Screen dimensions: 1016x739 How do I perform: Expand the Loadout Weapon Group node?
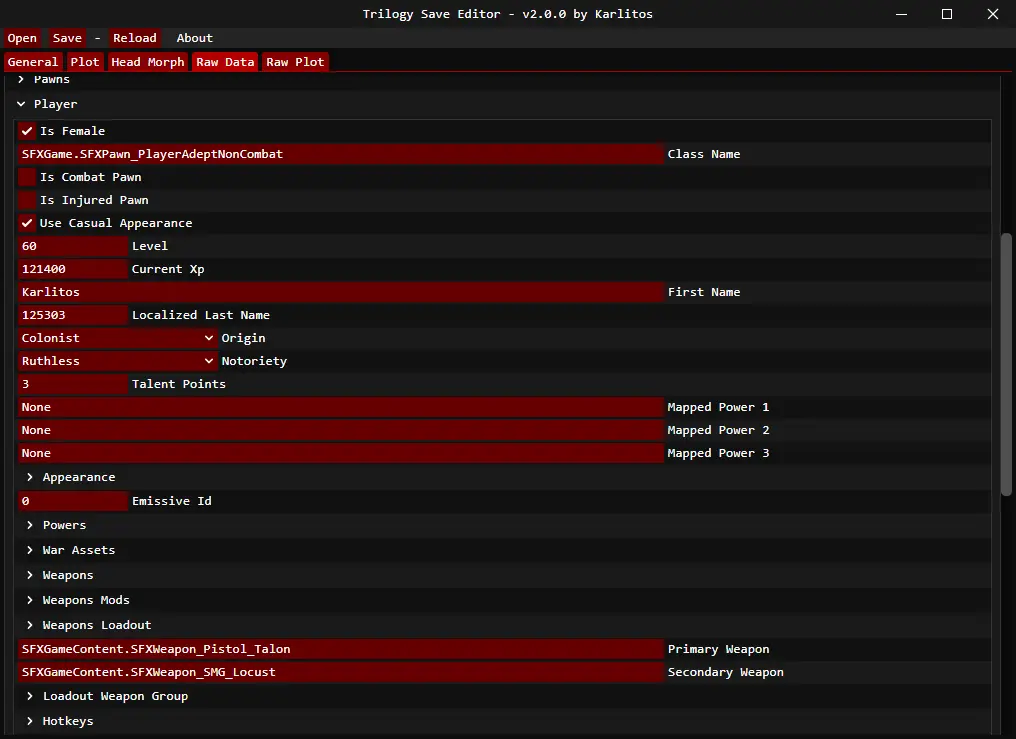click(x=30, y=696)
